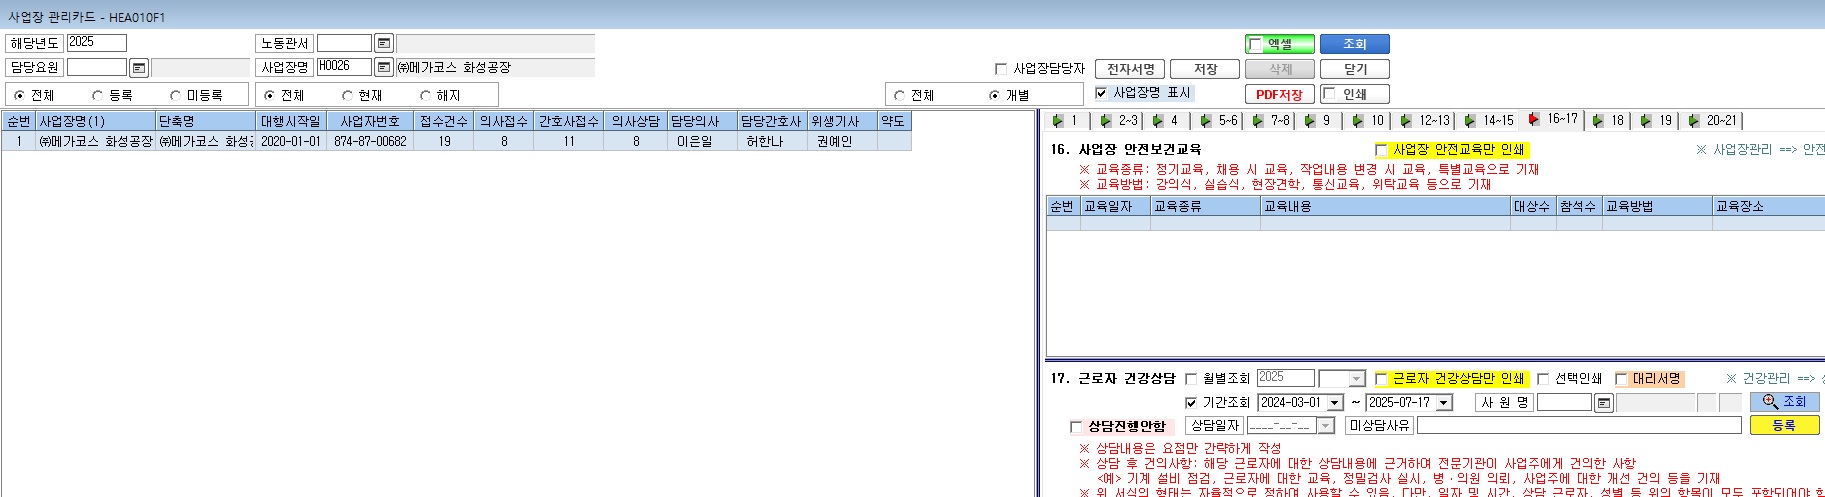Viewport: 1825px width, 497px height.
Task: Open the 담당요원 lookup popup icon
Action: (139, 68)
